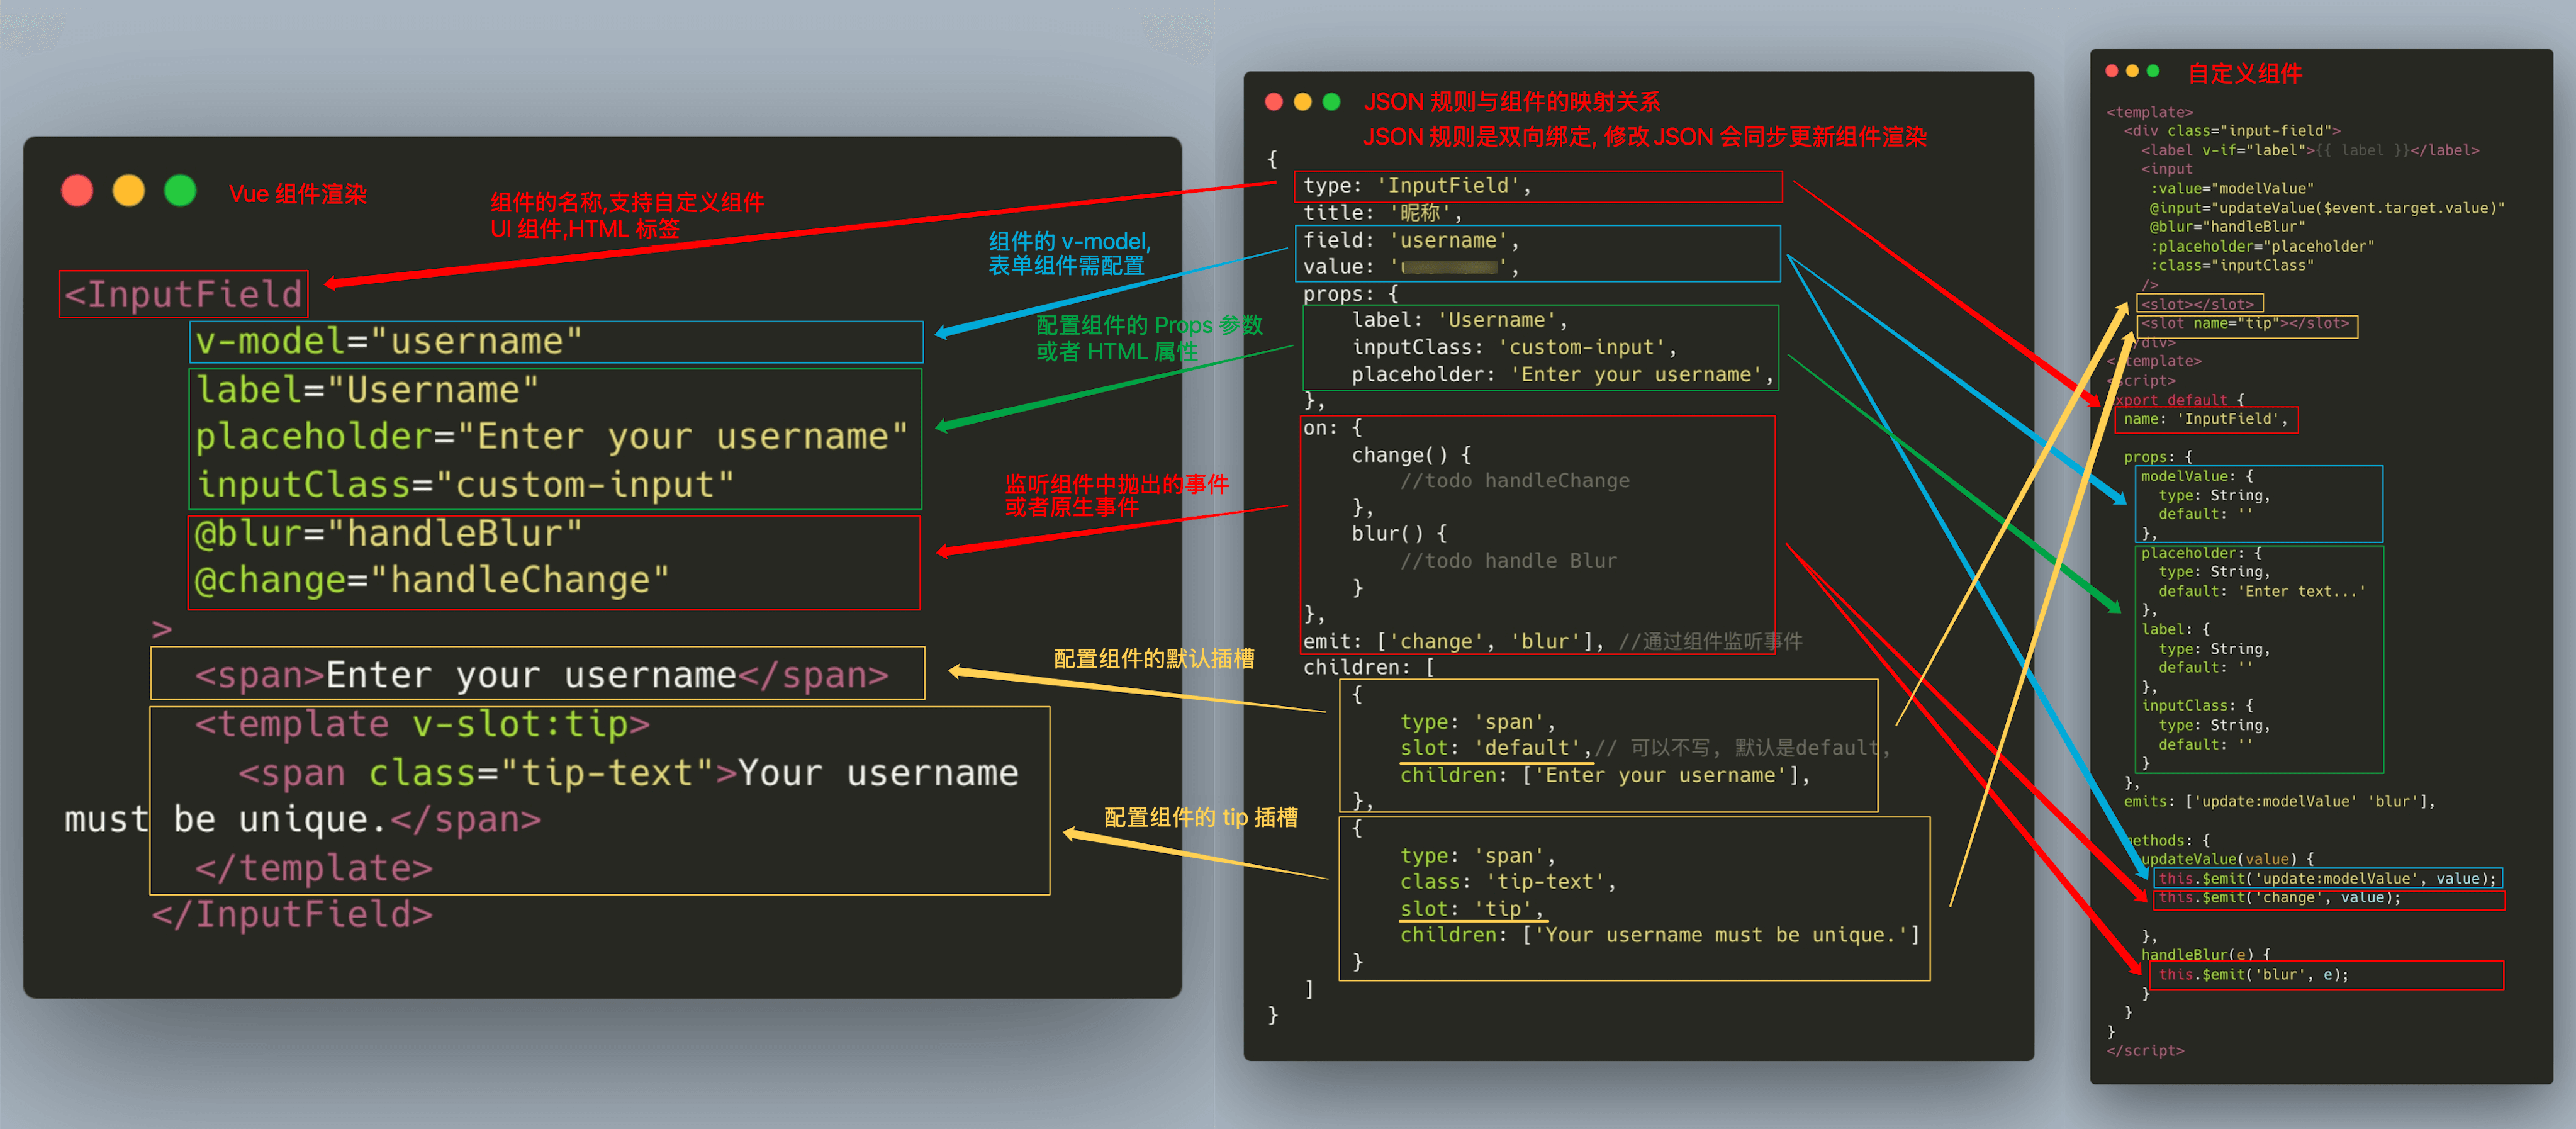Click the green dot in the 自定义组件 window
2576x1129 pixels.
[x=2153, y=71]
